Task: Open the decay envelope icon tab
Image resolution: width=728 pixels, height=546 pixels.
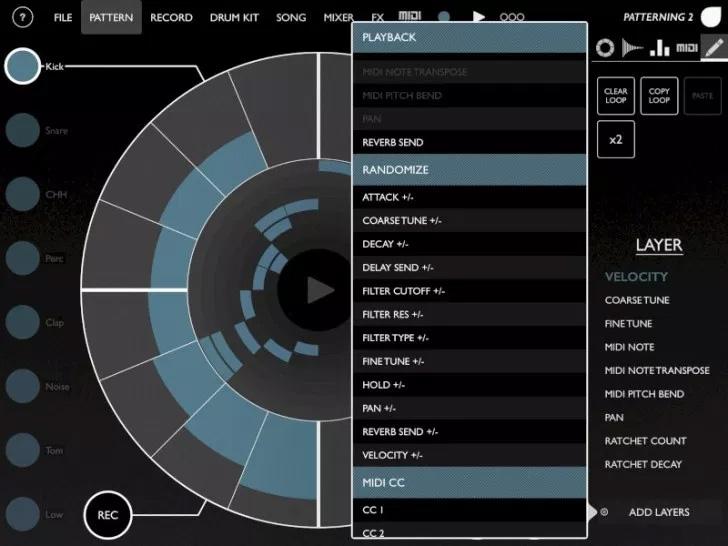Action: 632,47
